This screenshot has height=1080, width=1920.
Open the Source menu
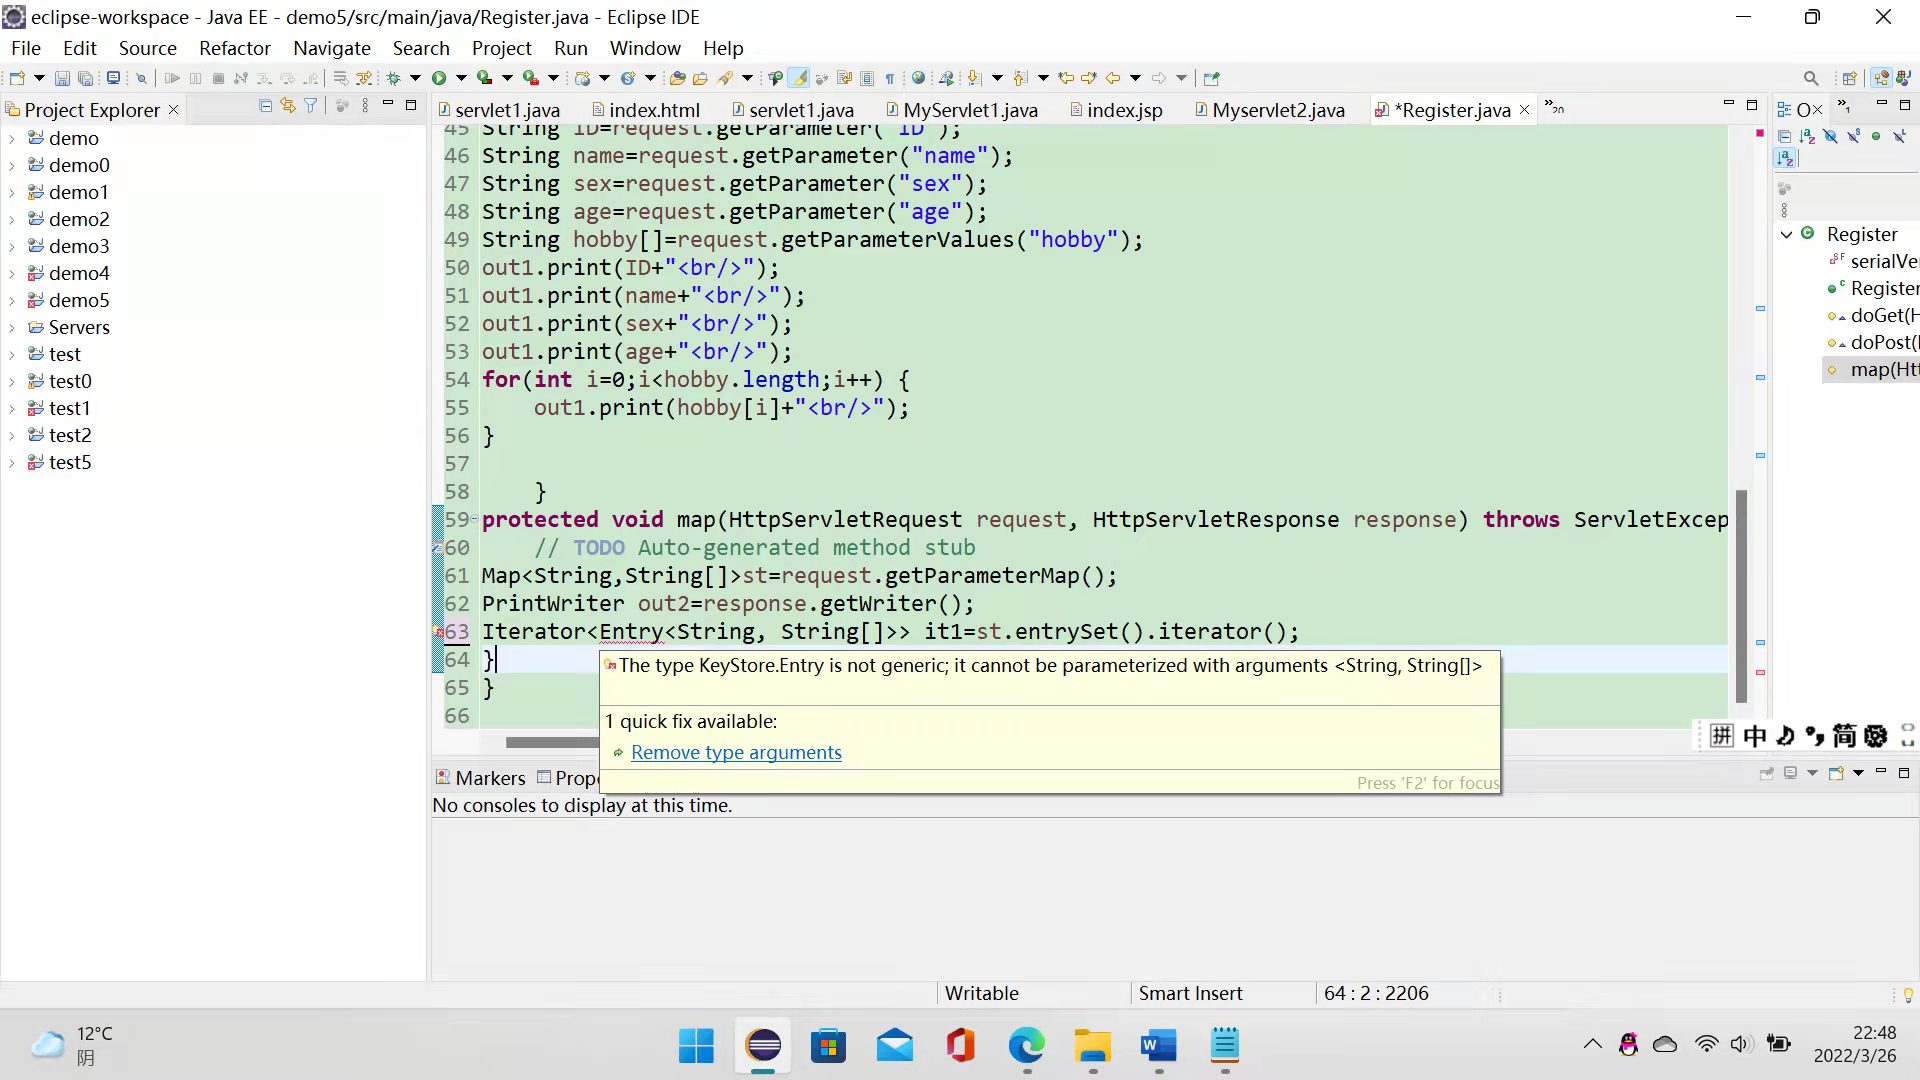147,48
